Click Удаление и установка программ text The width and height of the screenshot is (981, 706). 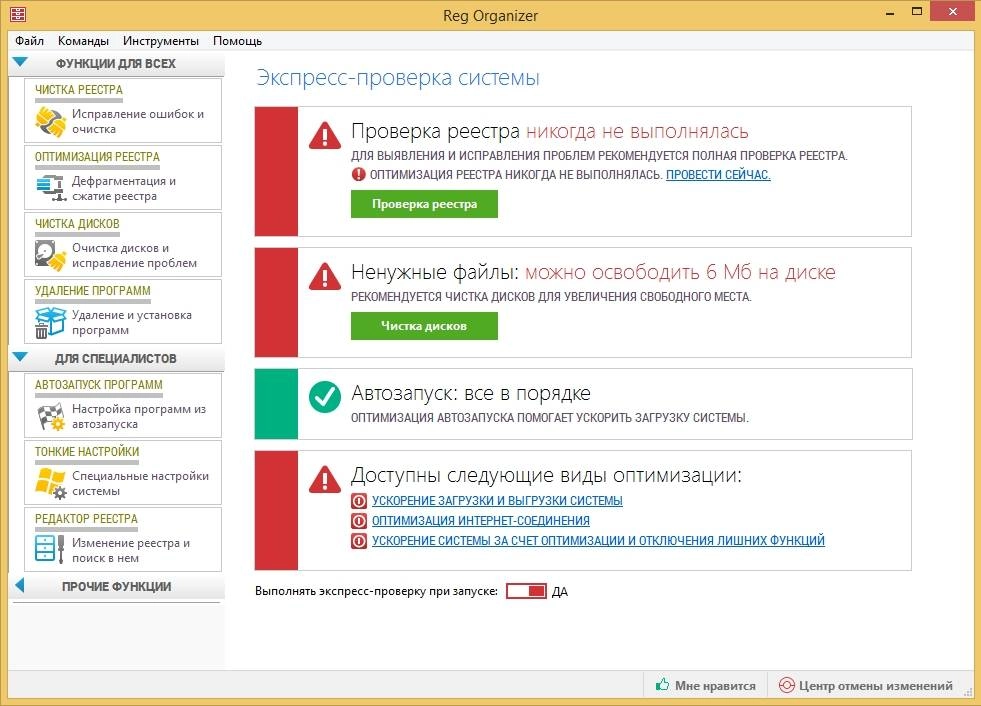pyautogui.click(x=131, y=322)
